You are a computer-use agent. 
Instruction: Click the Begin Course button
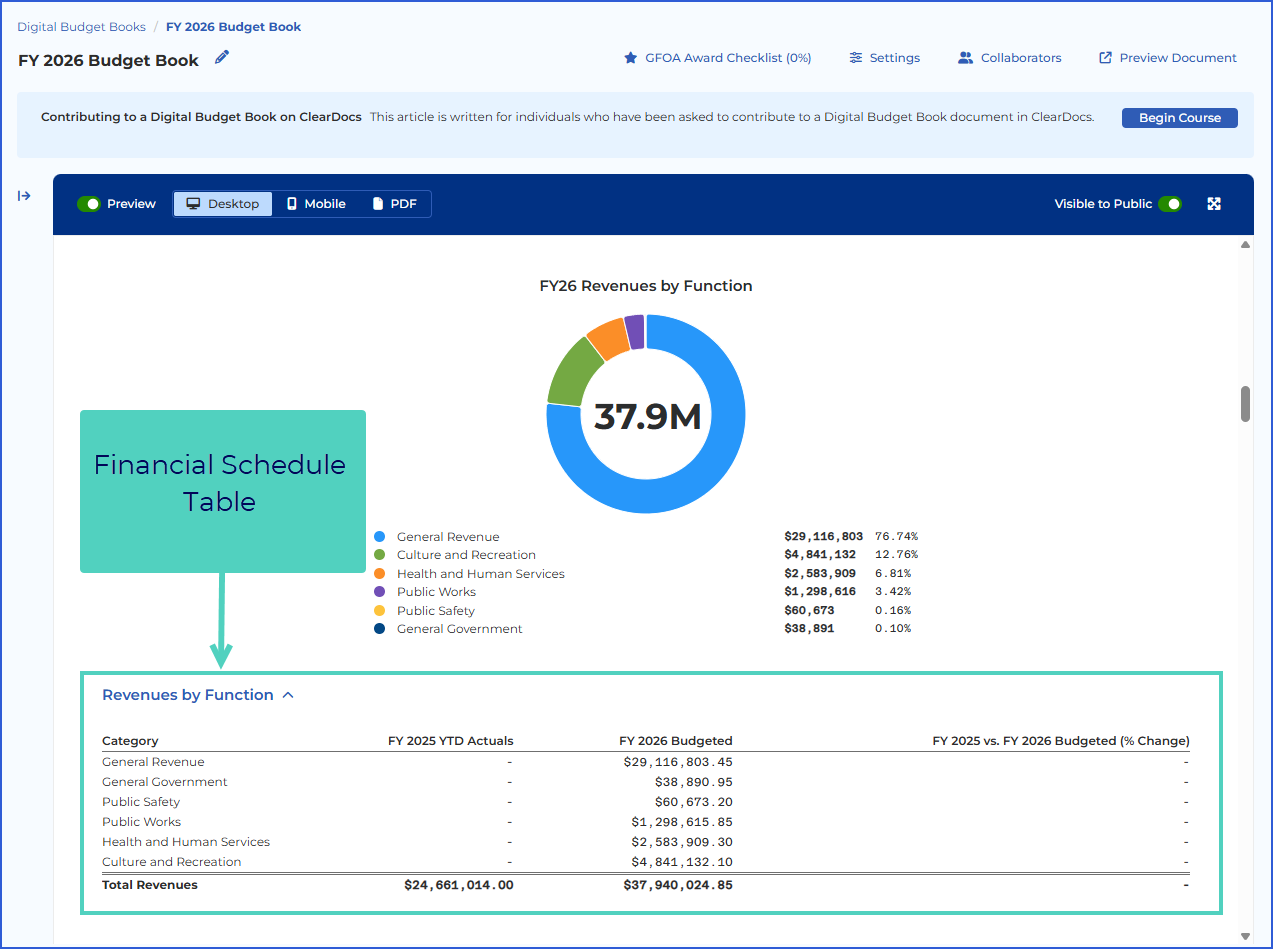1180,118
